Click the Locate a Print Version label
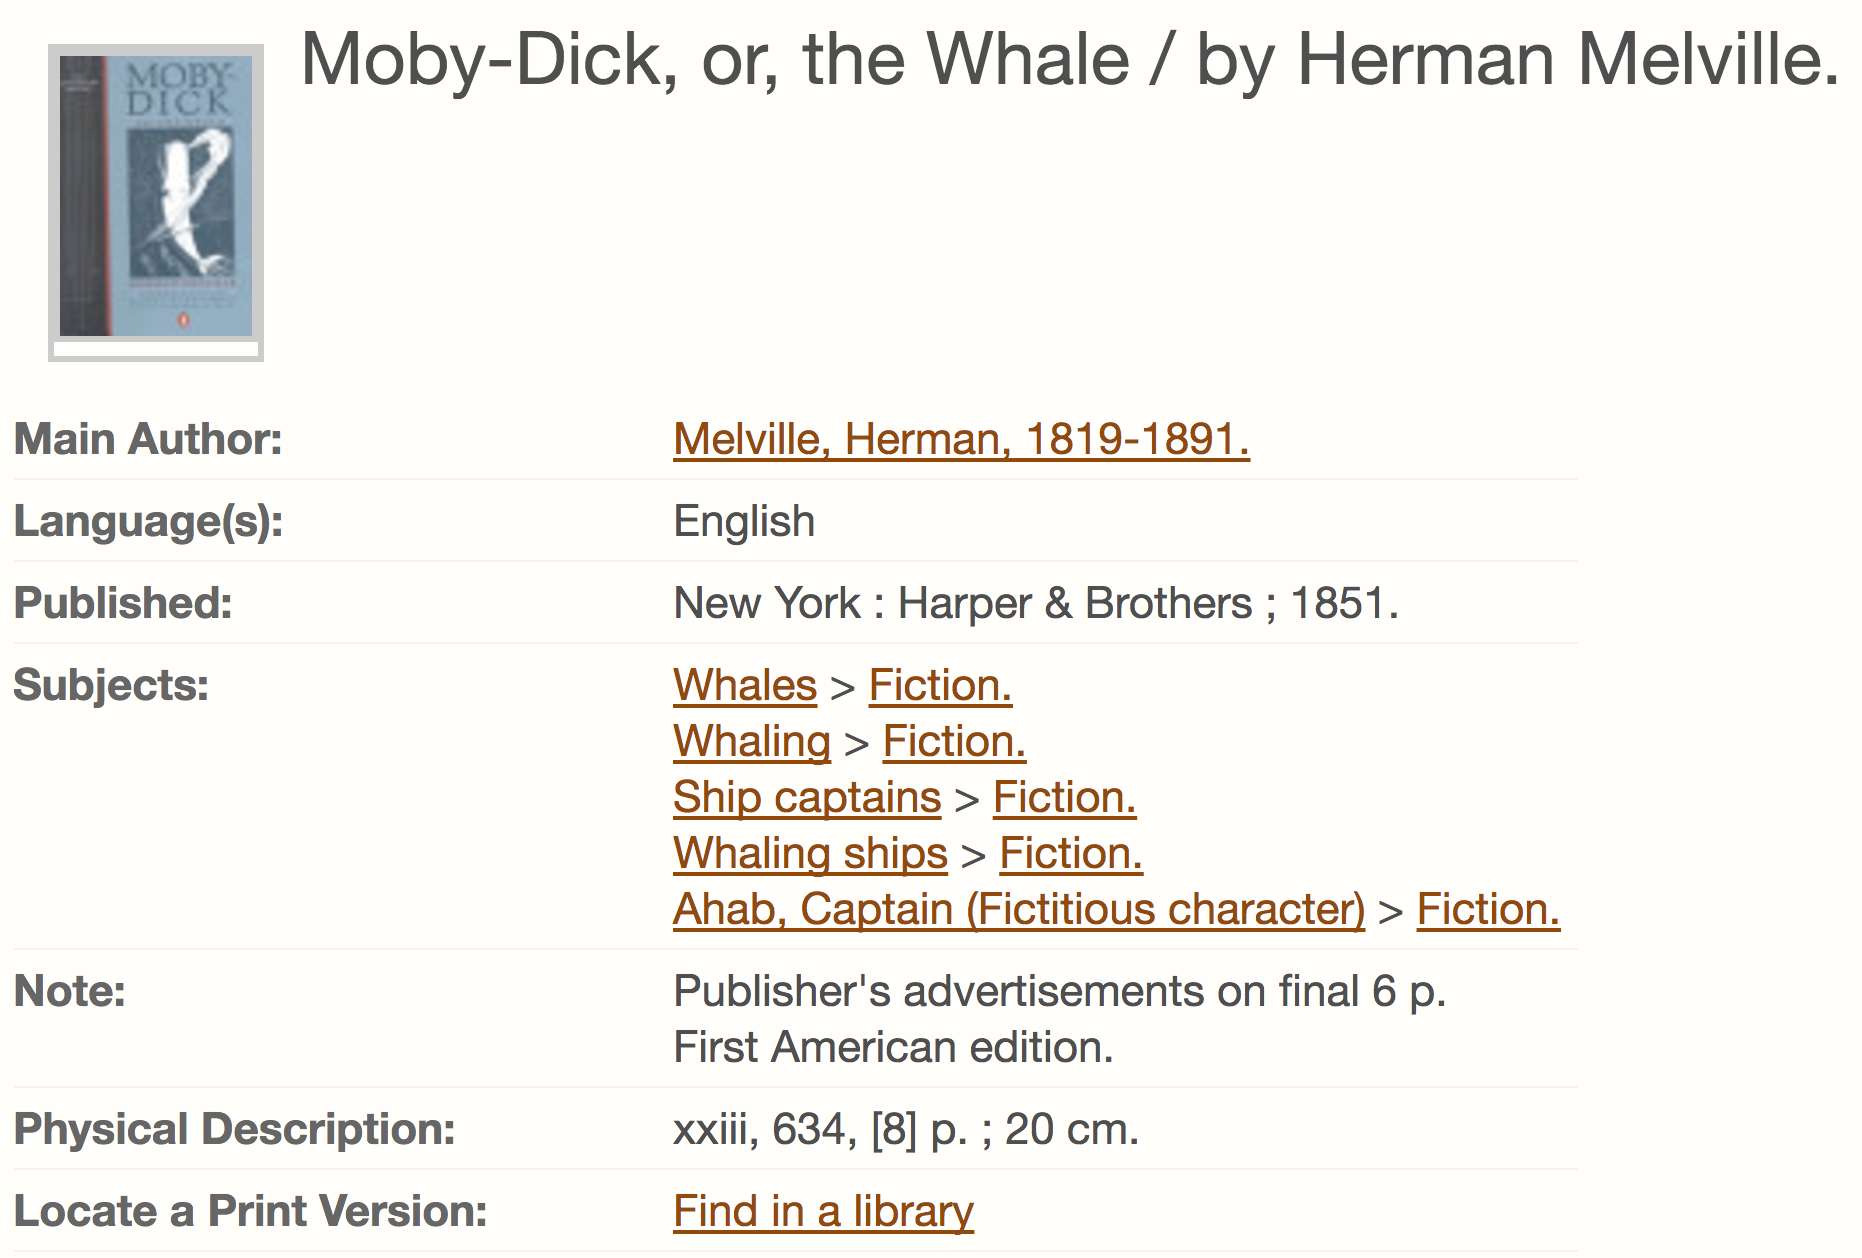 click(250, 1212)
